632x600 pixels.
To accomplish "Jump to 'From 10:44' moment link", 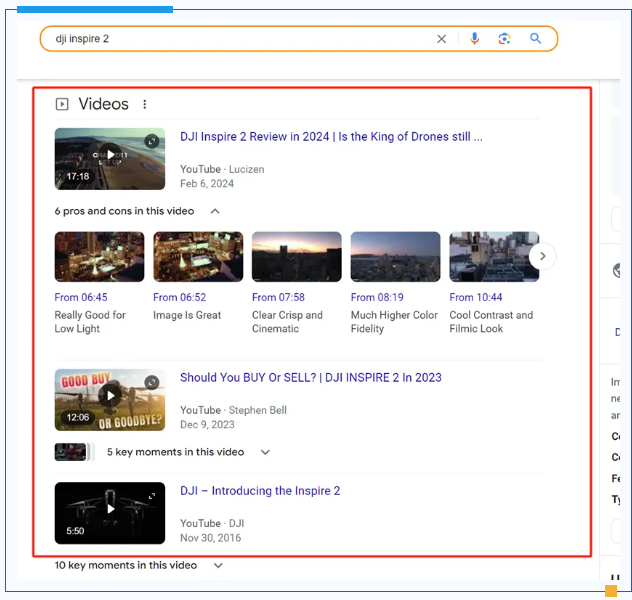I will click(476, 297).
